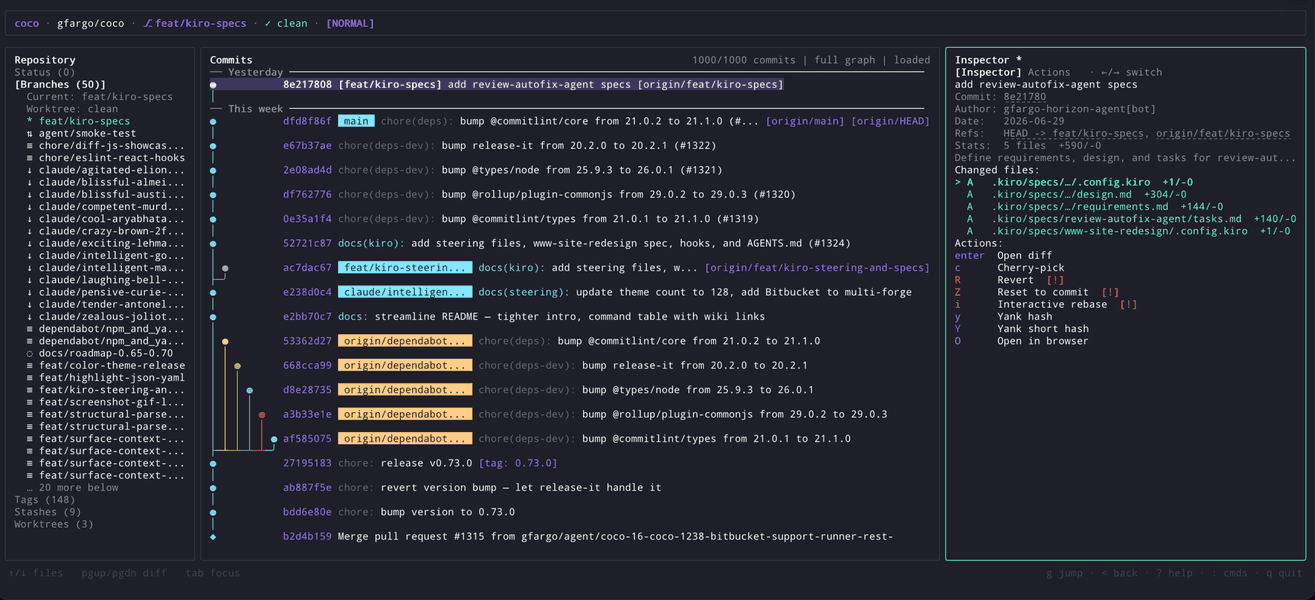Click the orange graph node of commit 53362d27

(x=225, y=341)
